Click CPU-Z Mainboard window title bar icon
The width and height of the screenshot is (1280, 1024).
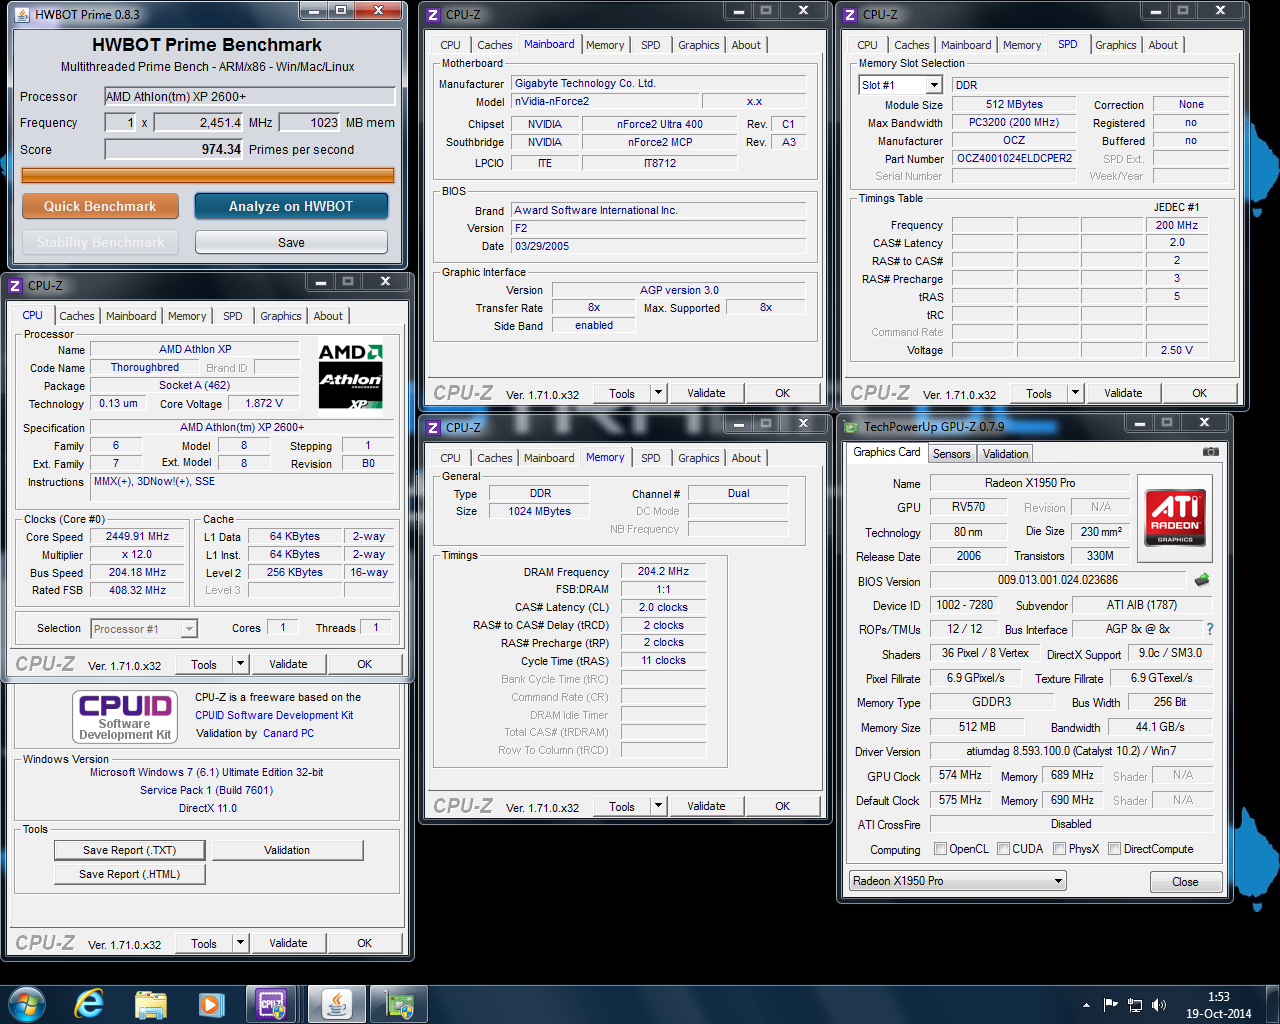433,14
